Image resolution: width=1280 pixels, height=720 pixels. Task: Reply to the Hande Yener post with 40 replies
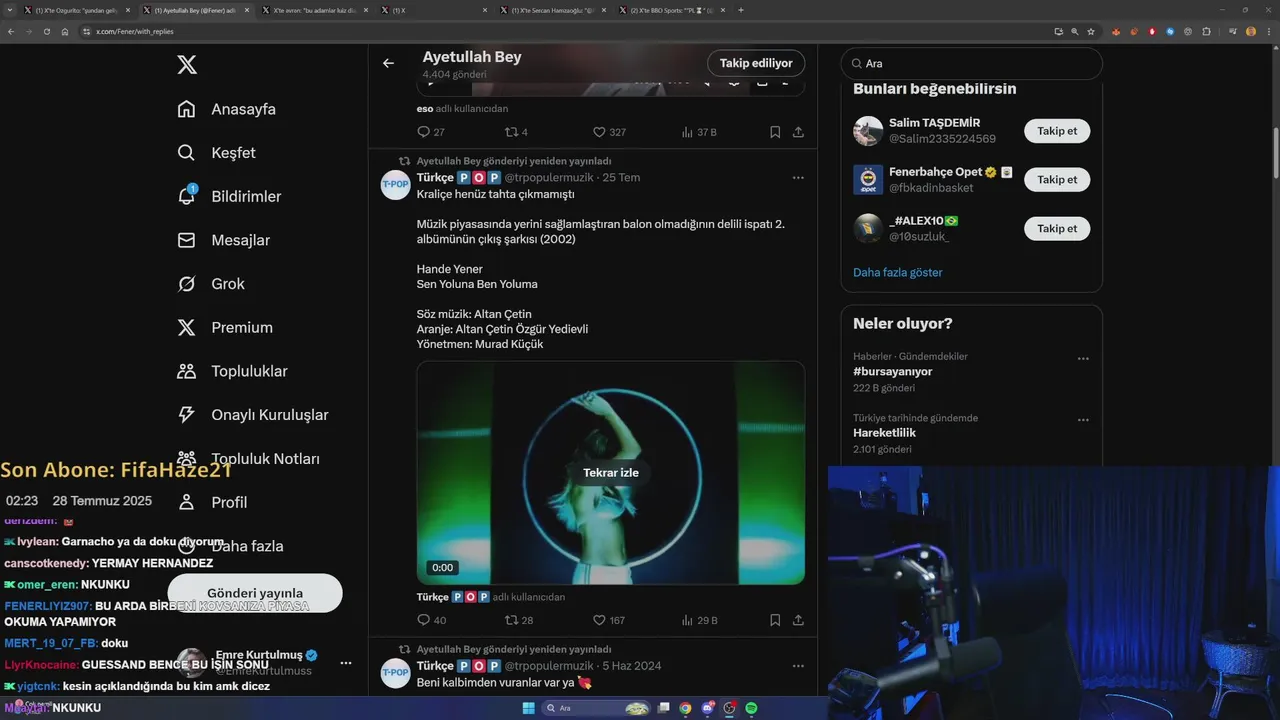tap(432, 620)
